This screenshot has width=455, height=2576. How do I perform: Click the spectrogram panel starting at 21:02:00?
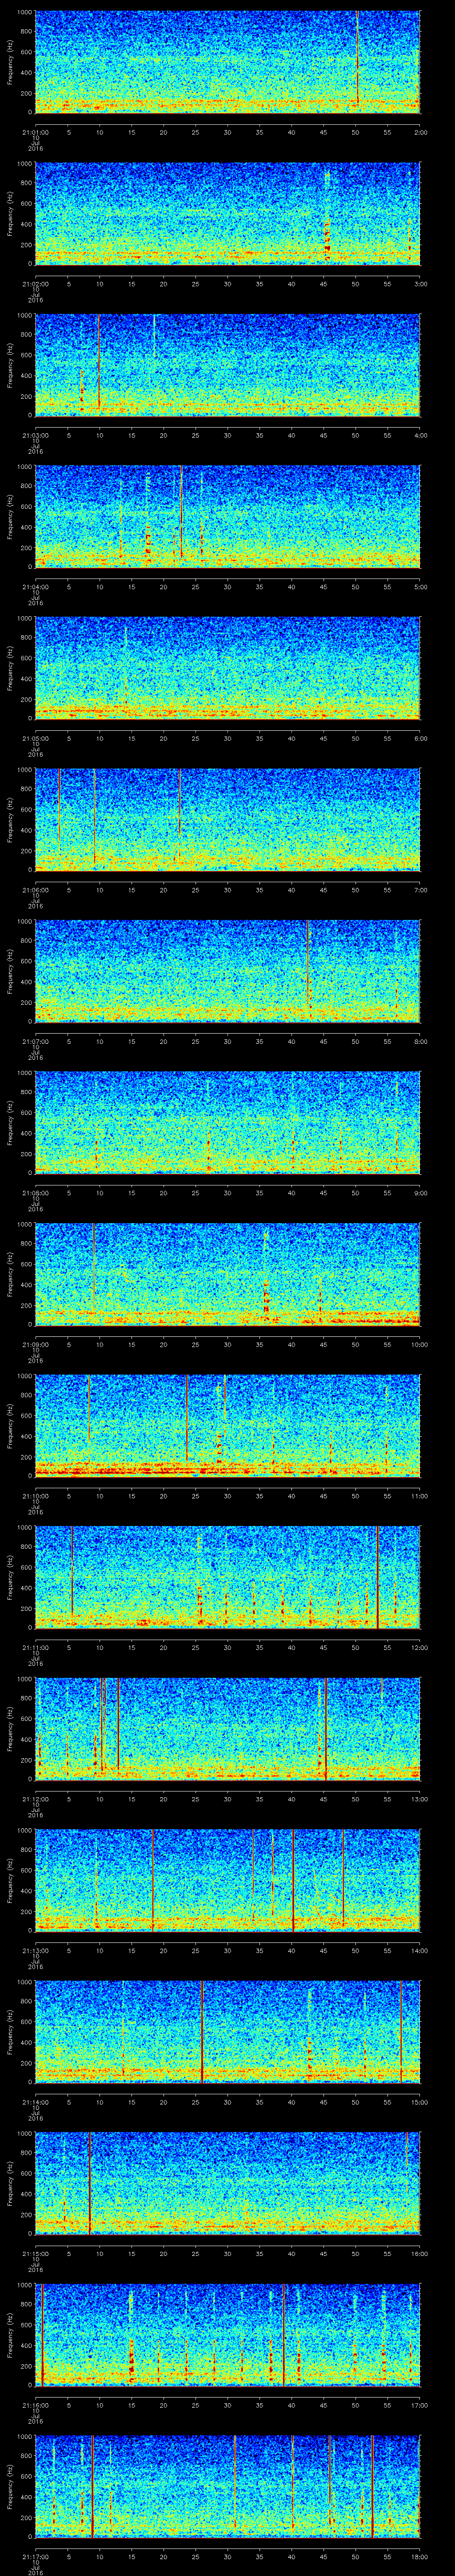227,214
